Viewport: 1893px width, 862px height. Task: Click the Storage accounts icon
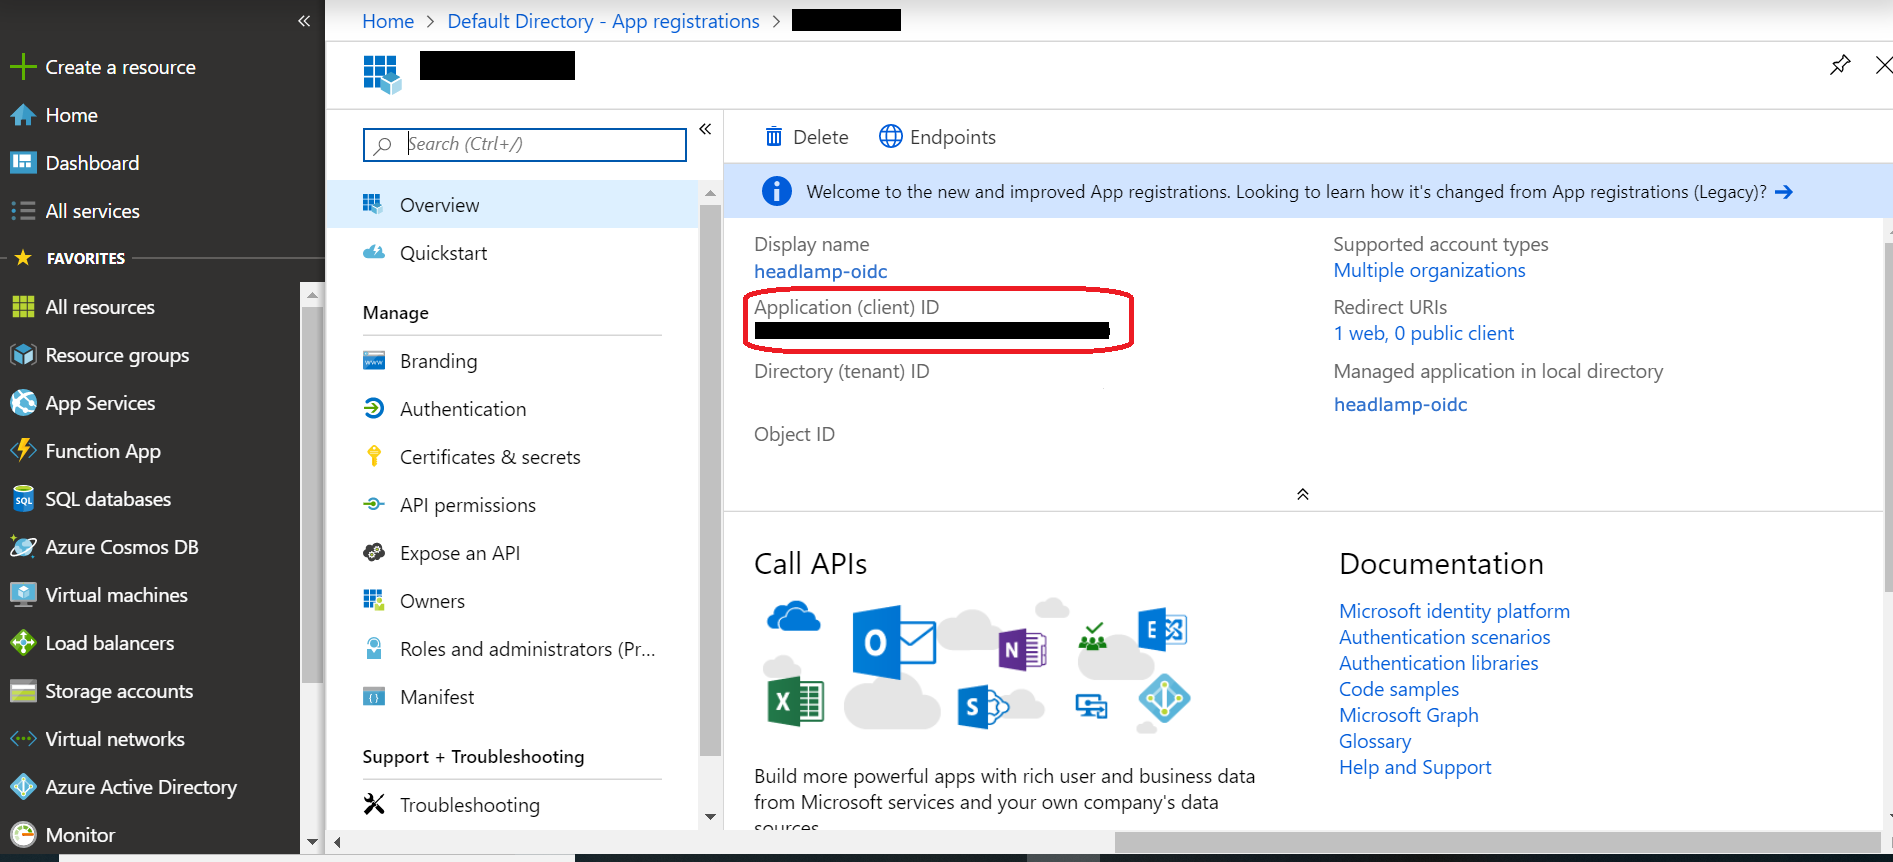point(23,691)
